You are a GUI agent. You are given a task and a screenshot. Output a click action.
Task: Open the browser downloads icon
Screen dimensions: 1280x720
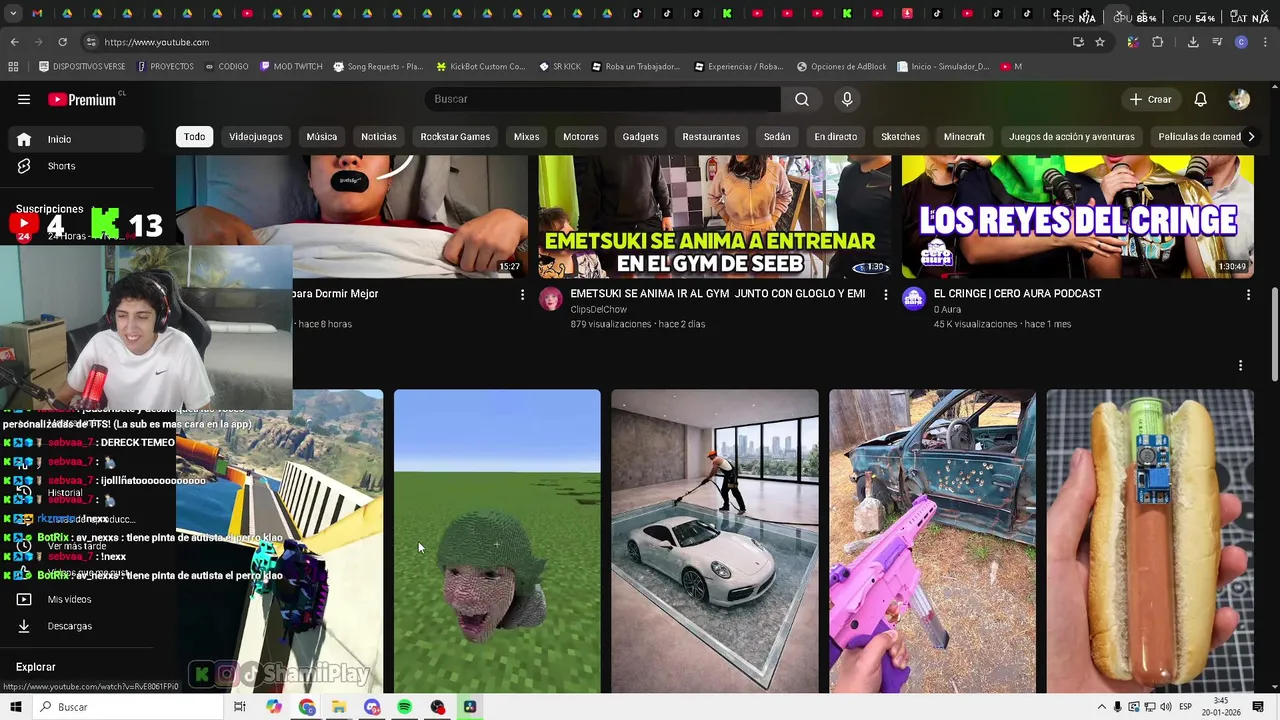(x=1193, y=42)
